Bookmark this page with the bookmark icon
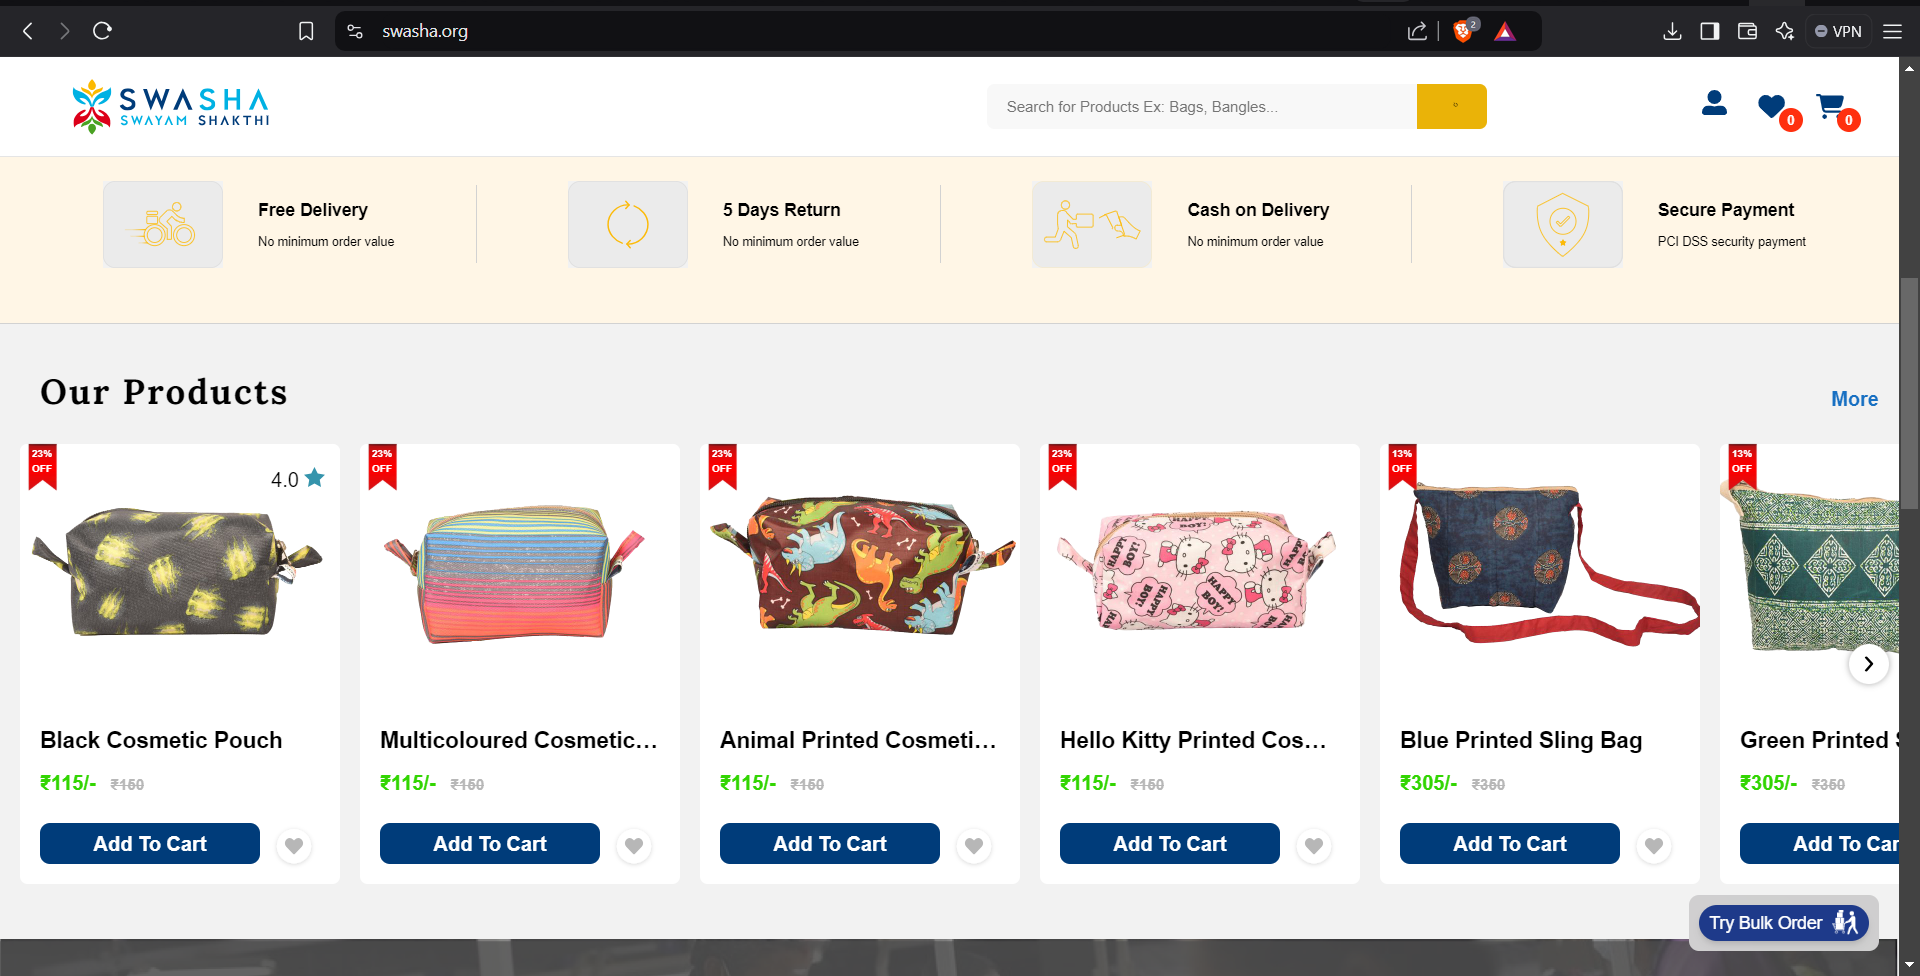 point(306,31)
